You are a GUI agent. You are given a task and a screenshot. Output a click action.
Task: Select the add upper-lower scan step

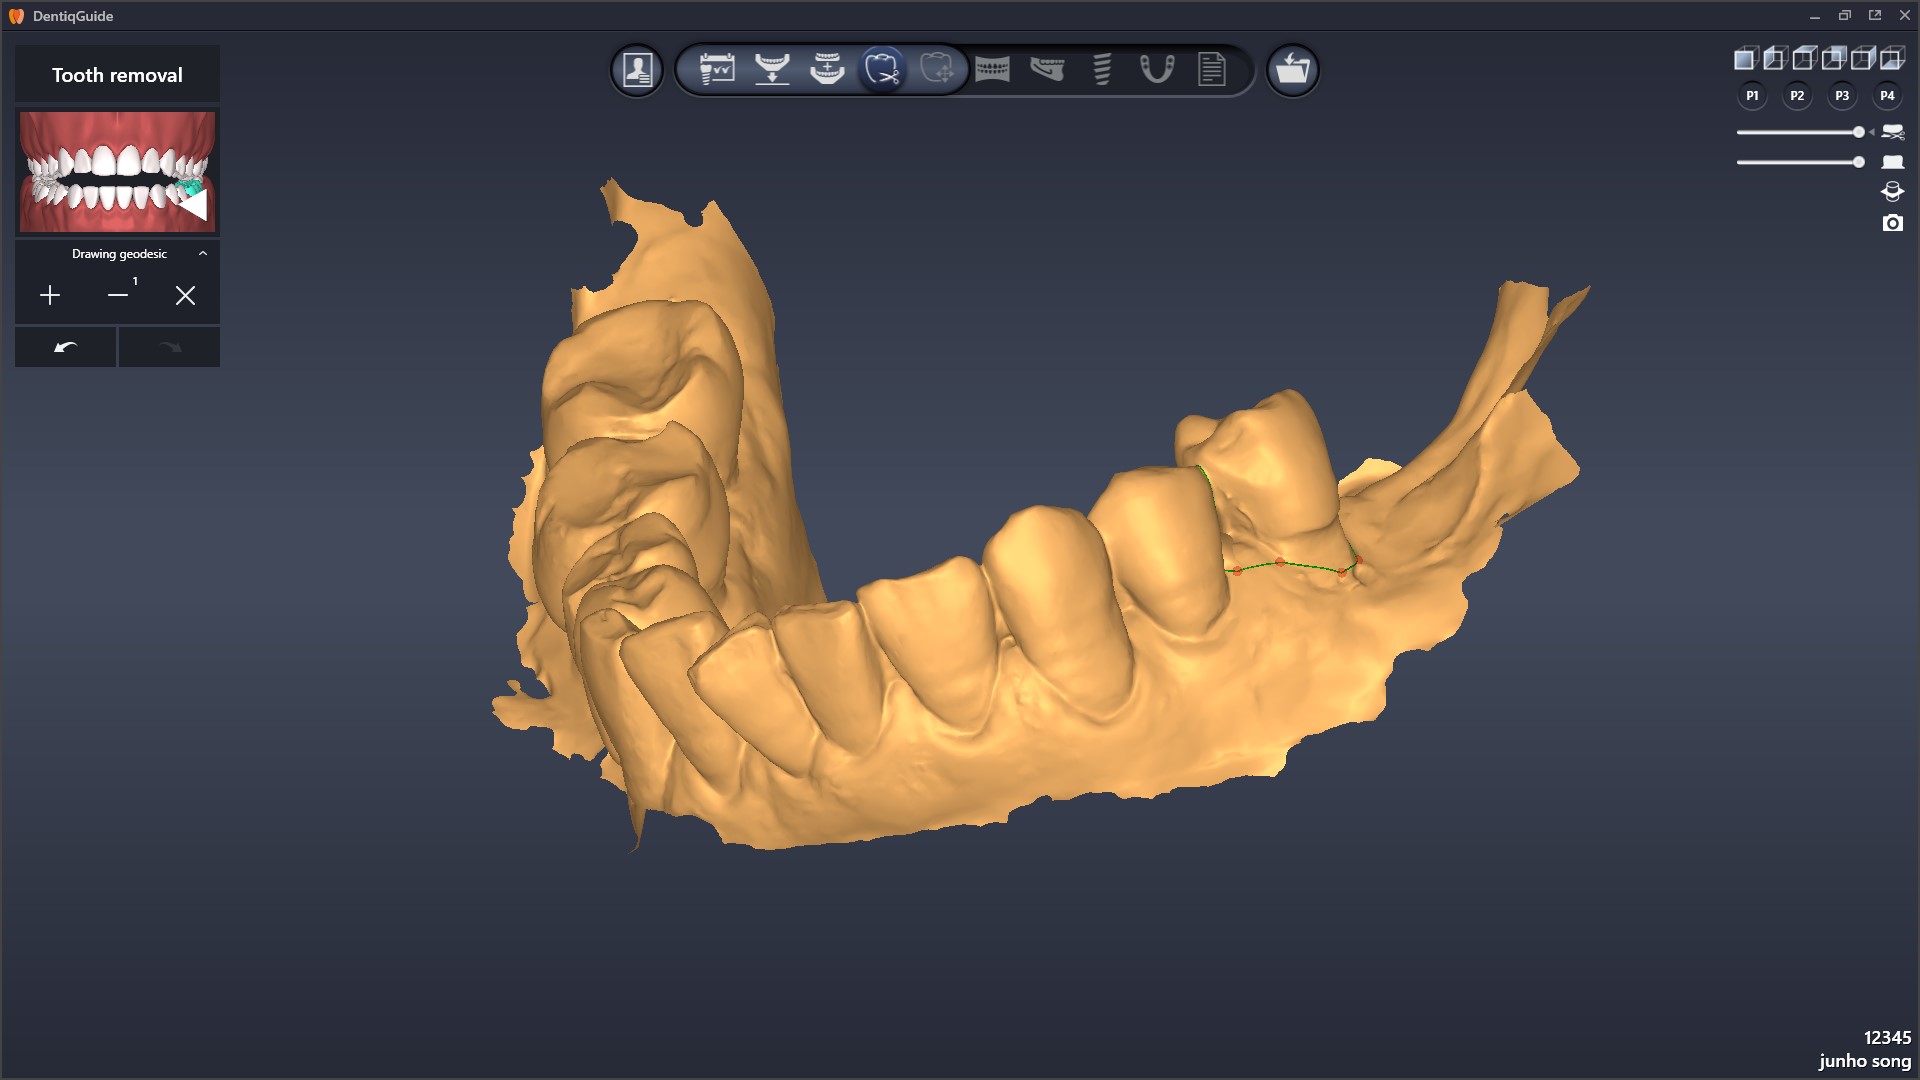click(827, 69)
